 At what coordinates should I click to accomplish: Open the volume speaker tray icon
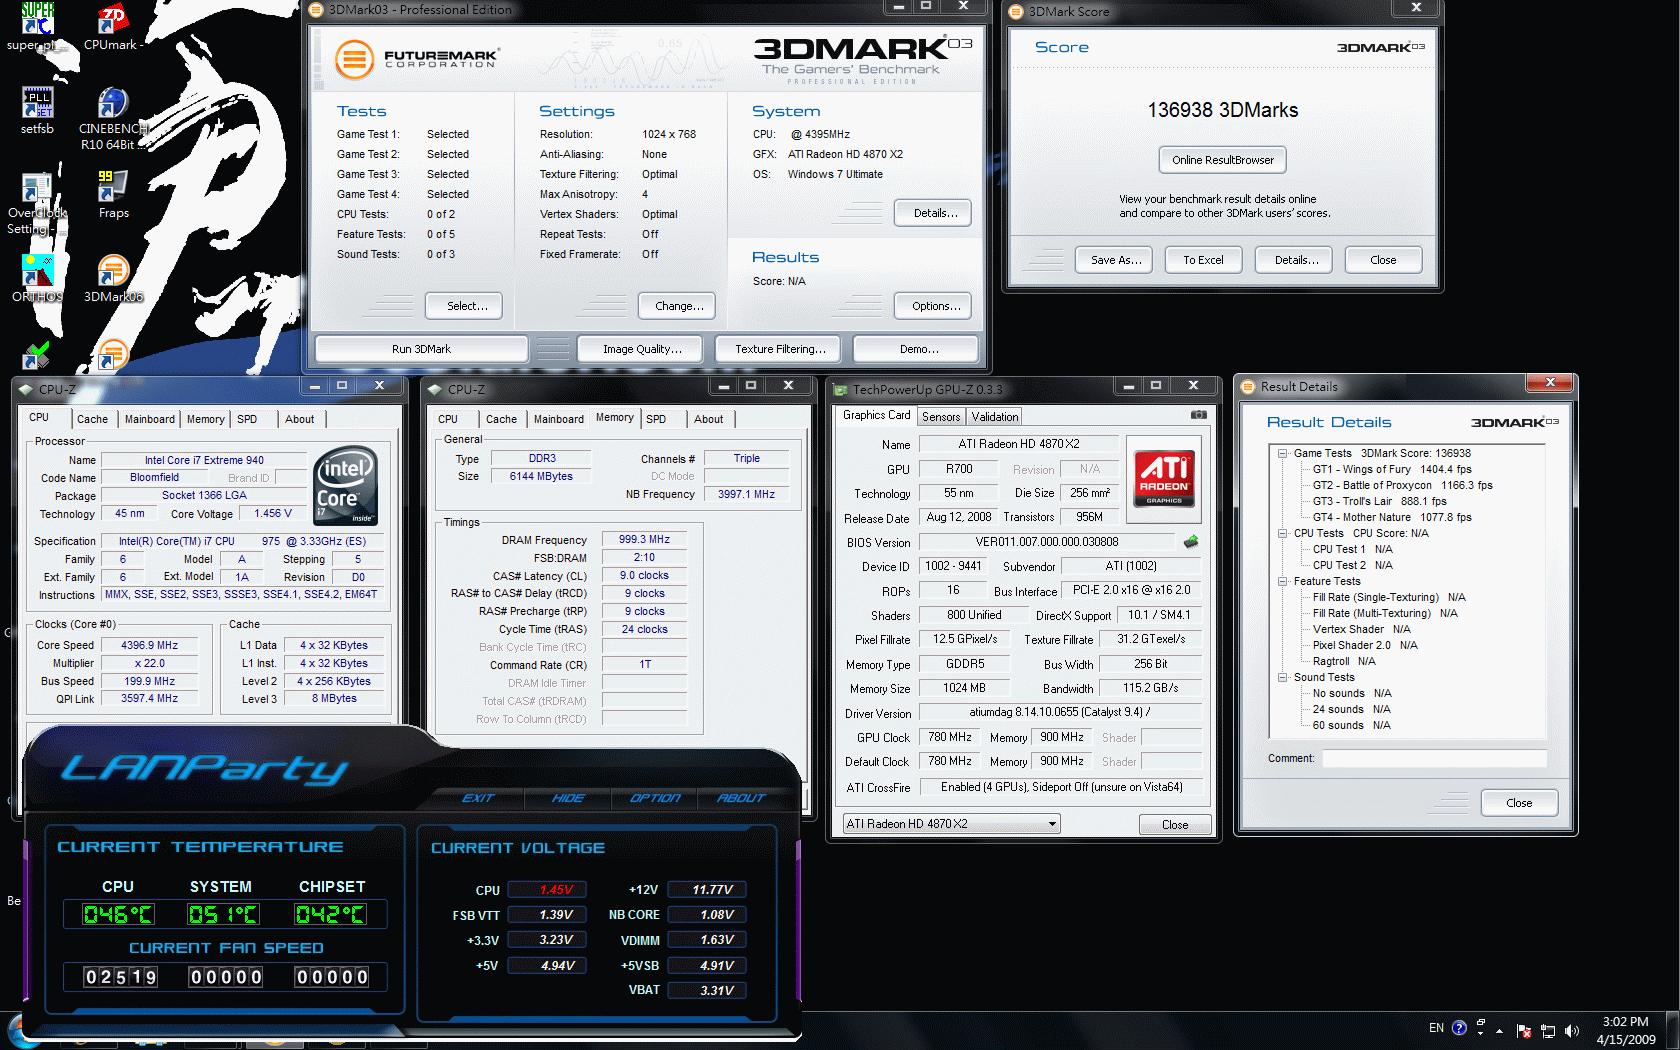pos(1572,1031)
